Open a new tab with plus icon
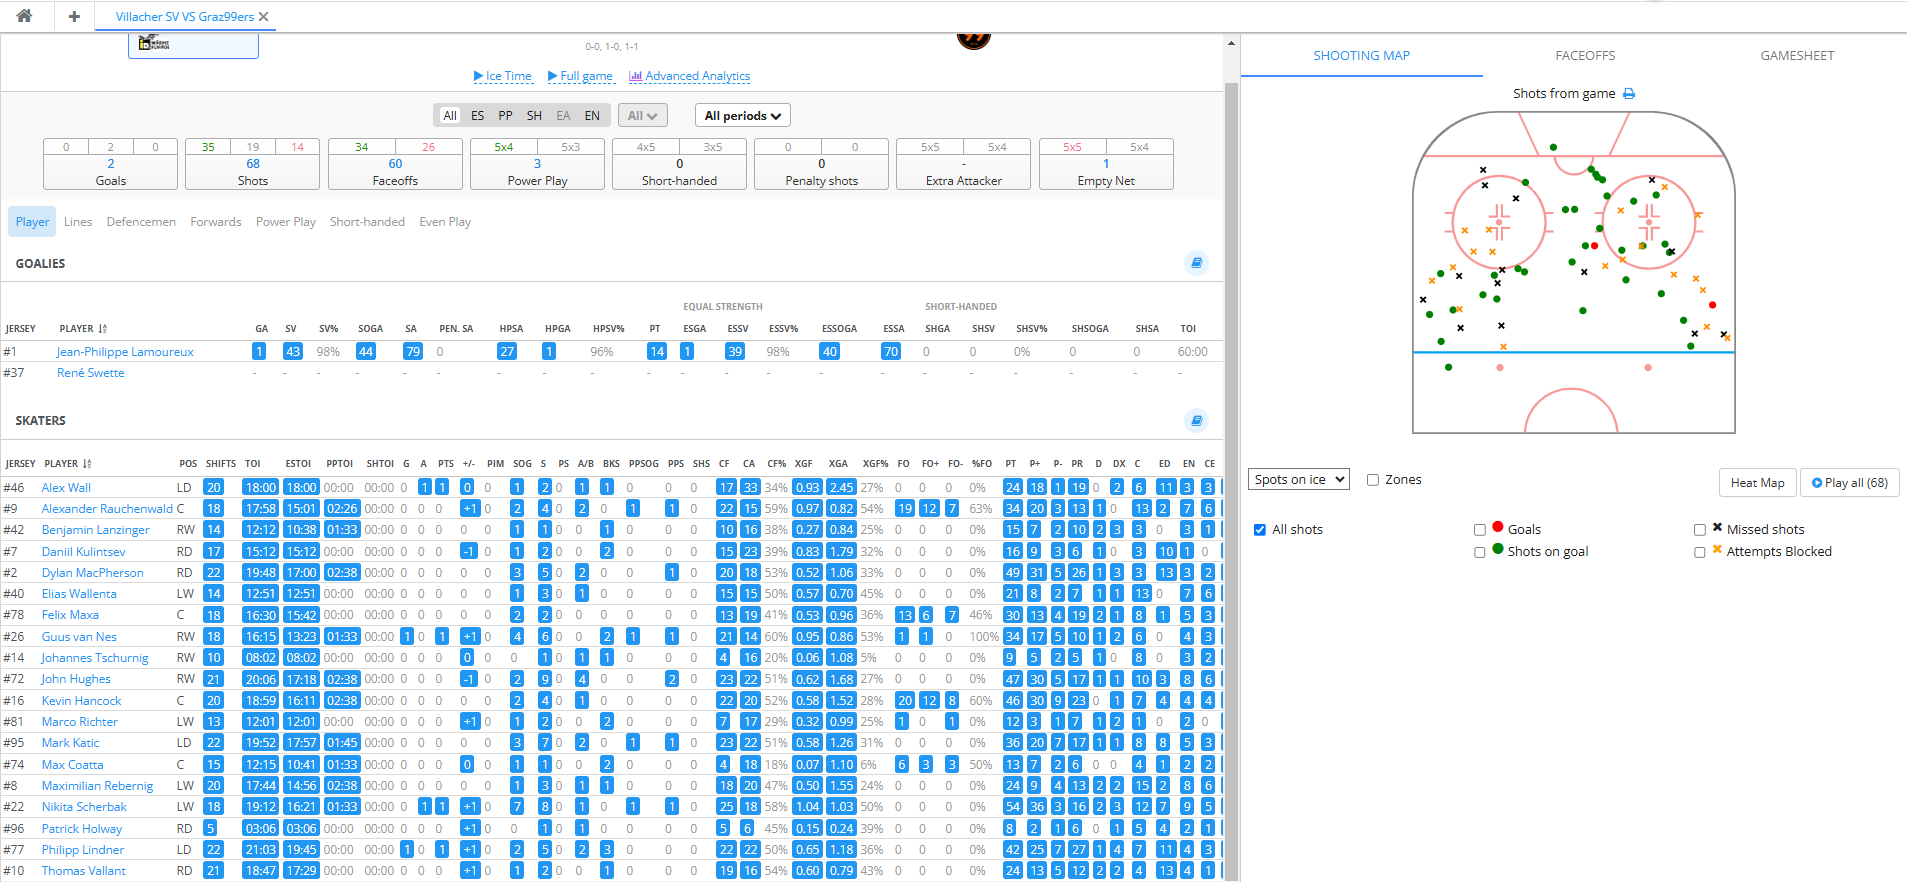This screenshot has width=1907, height=882. [x=74, y=16]
